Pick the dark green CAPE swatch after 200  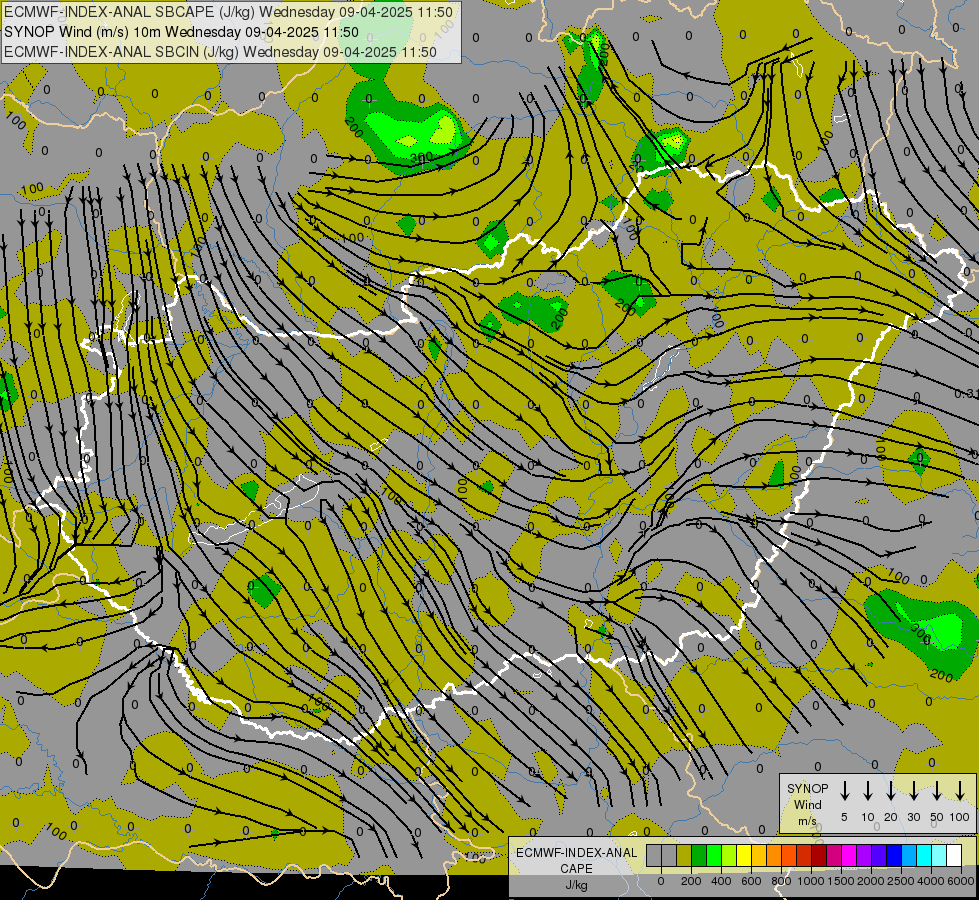(x=699, y=855)
